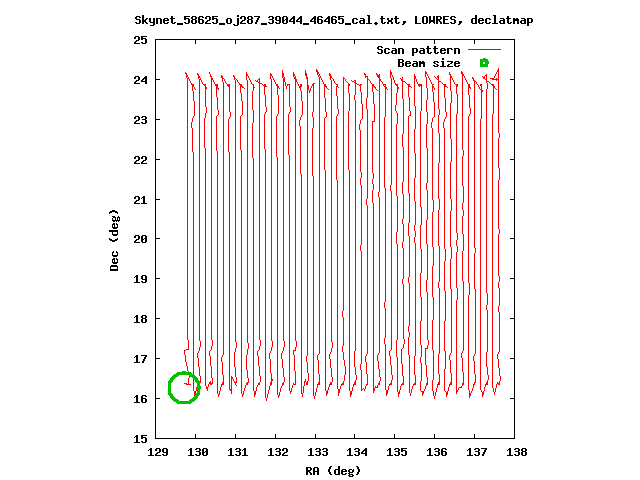This screenshot has width=640, height=480.
Task: Click the Dec axis value 16
Action: pos(140,399)
